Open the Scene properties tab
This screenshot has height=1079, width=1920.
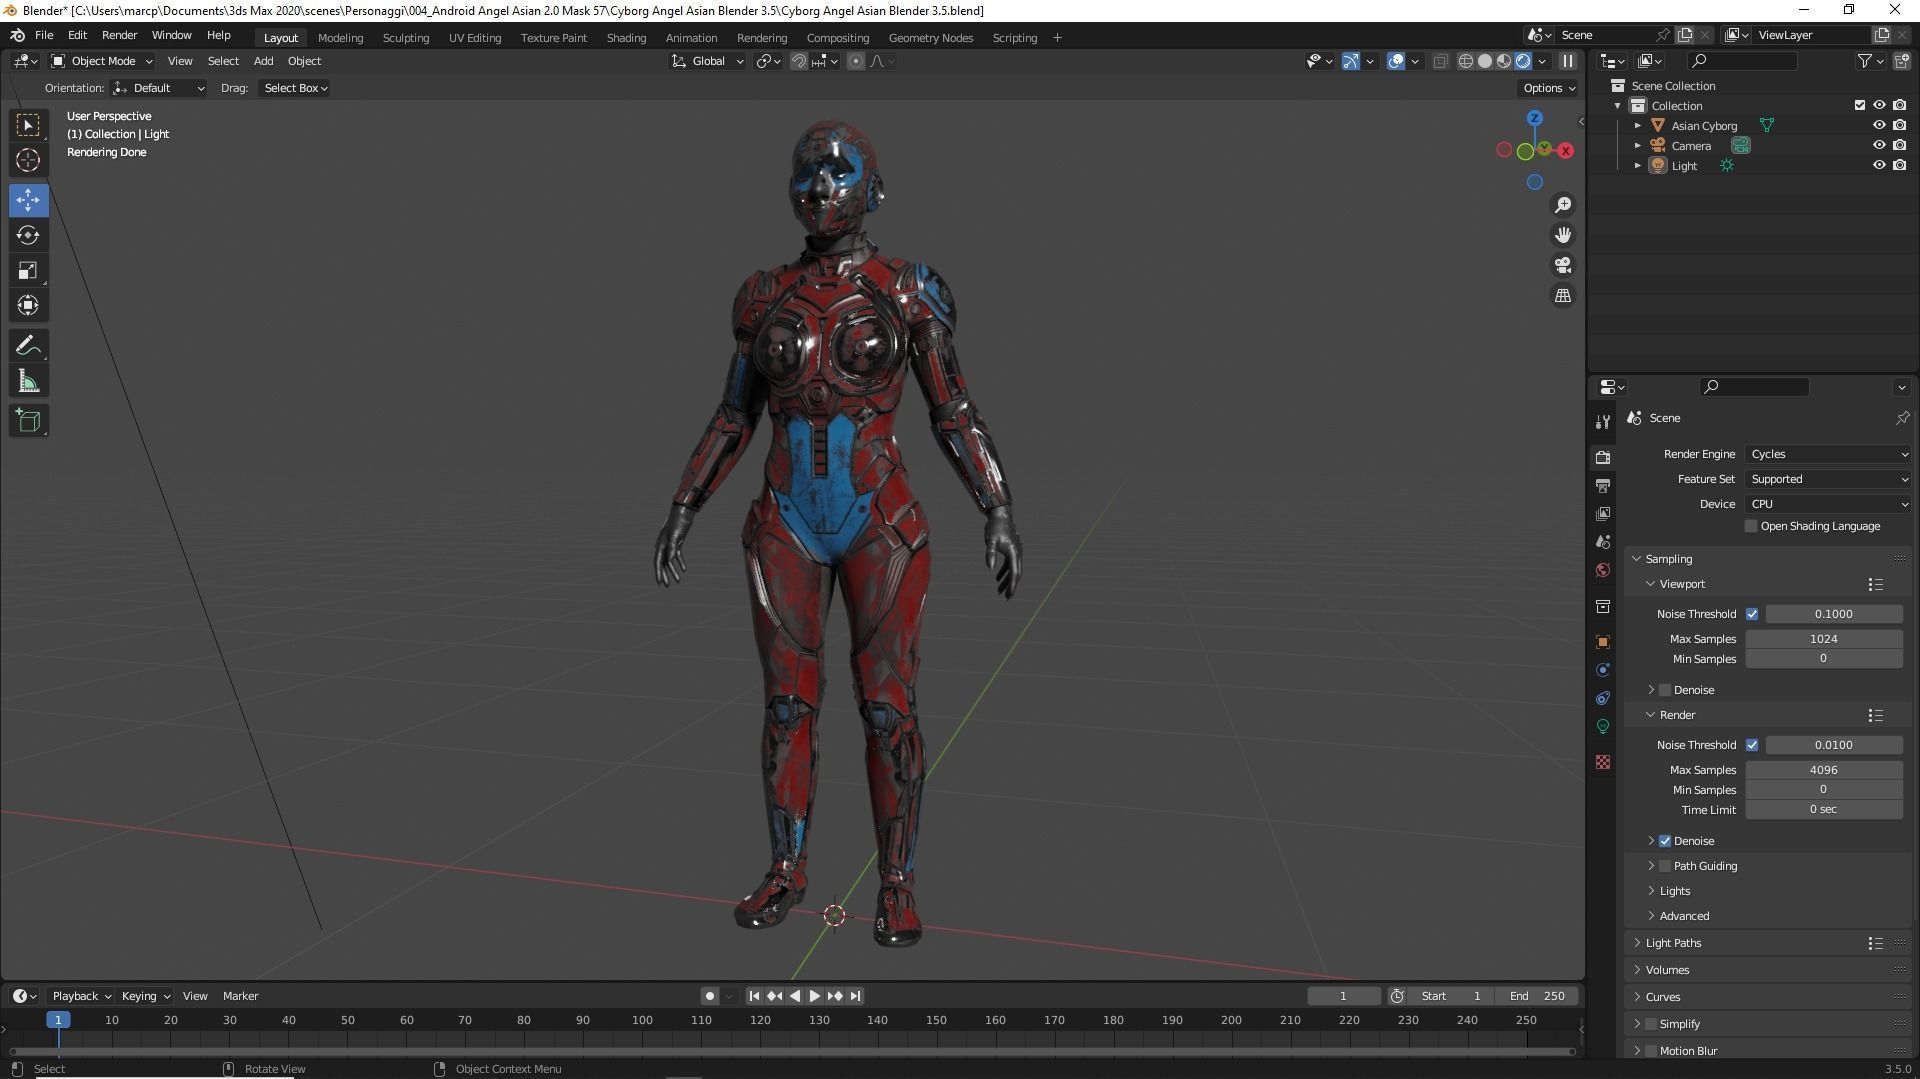1603,541
